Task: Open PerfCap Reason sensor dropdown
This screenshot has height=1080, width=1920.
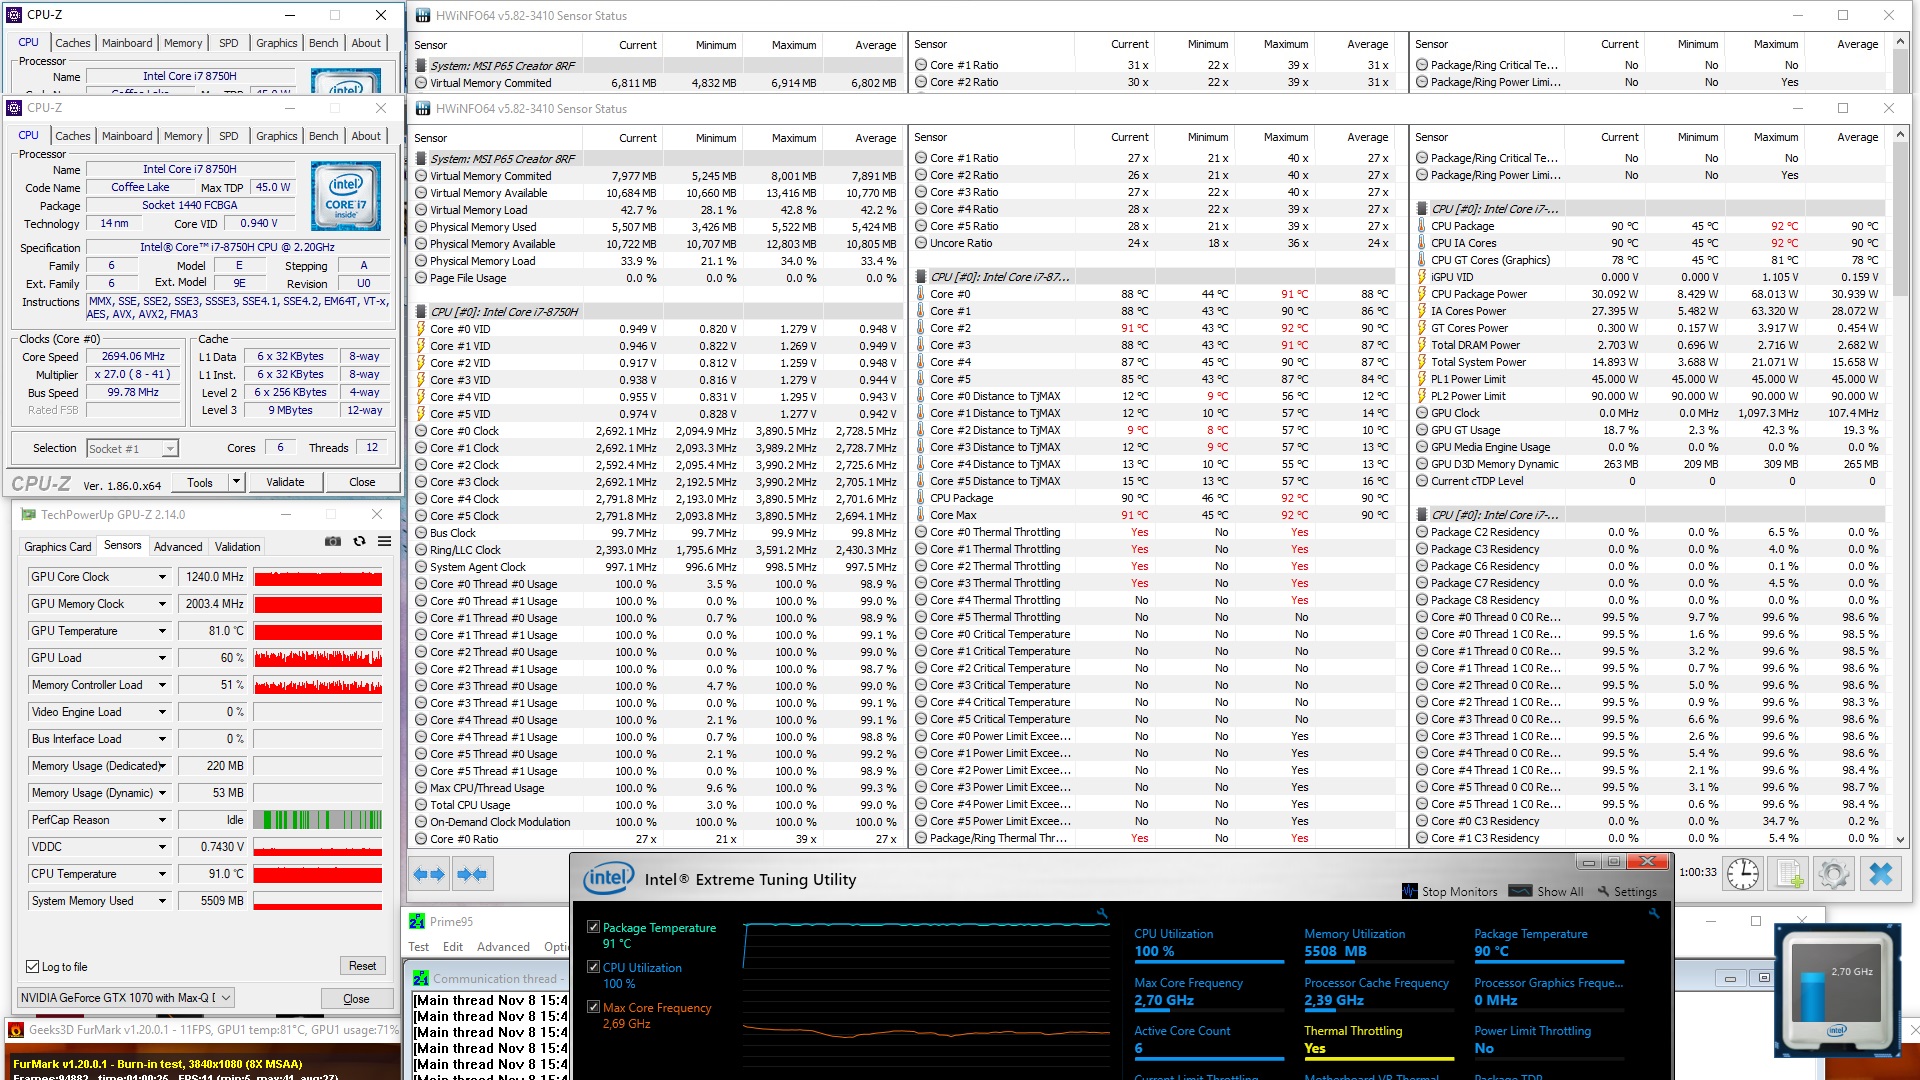Action: coord(162,820)
